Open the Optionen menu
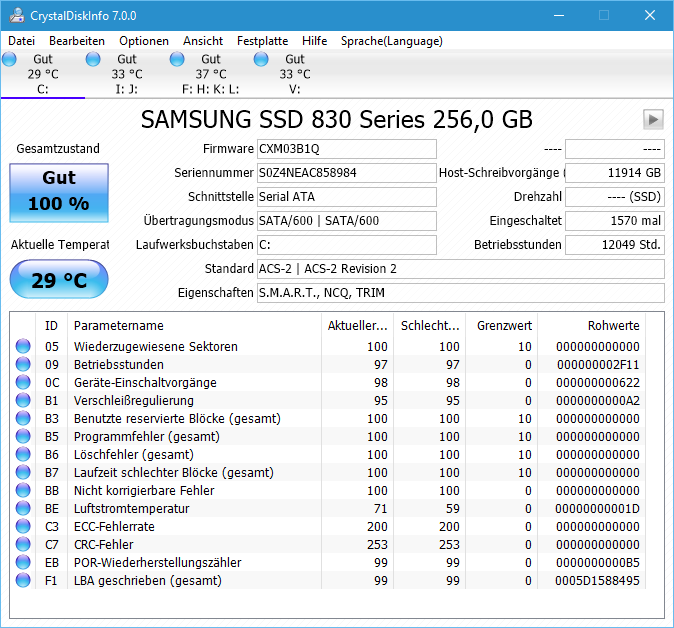 [x=144, y=41]
